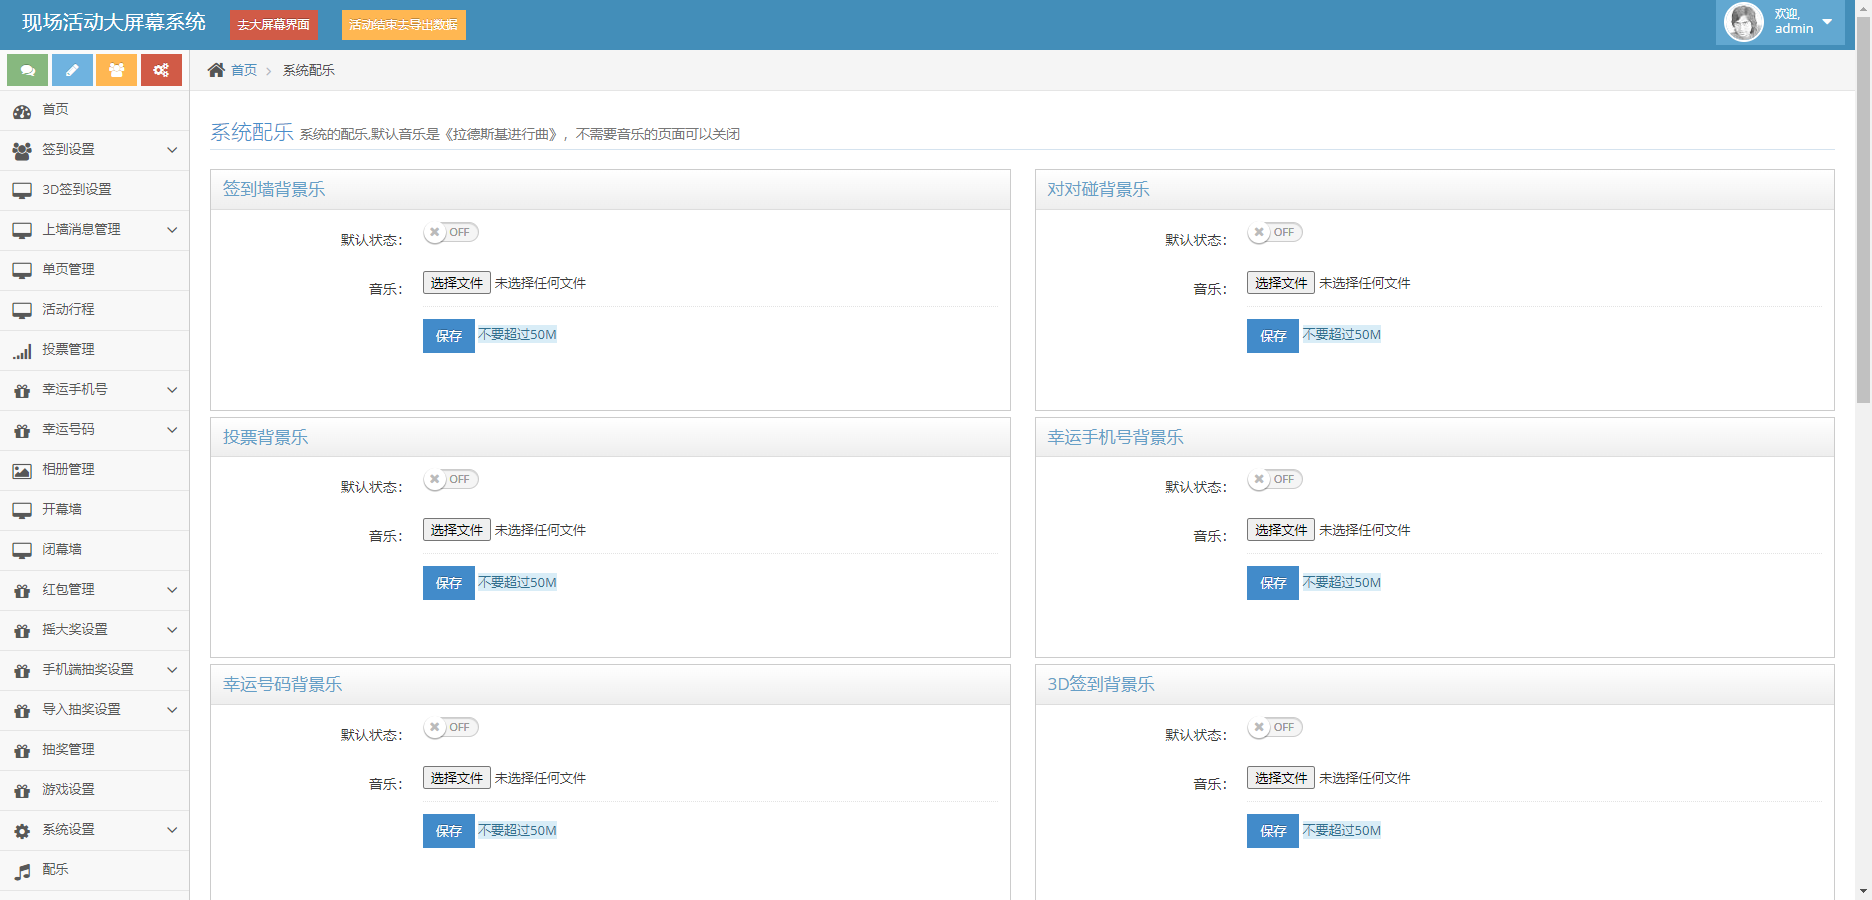The image size is (1872, 900).
Task: Click the blue pencil edit shortcut icon
Action: pos(72,70)
